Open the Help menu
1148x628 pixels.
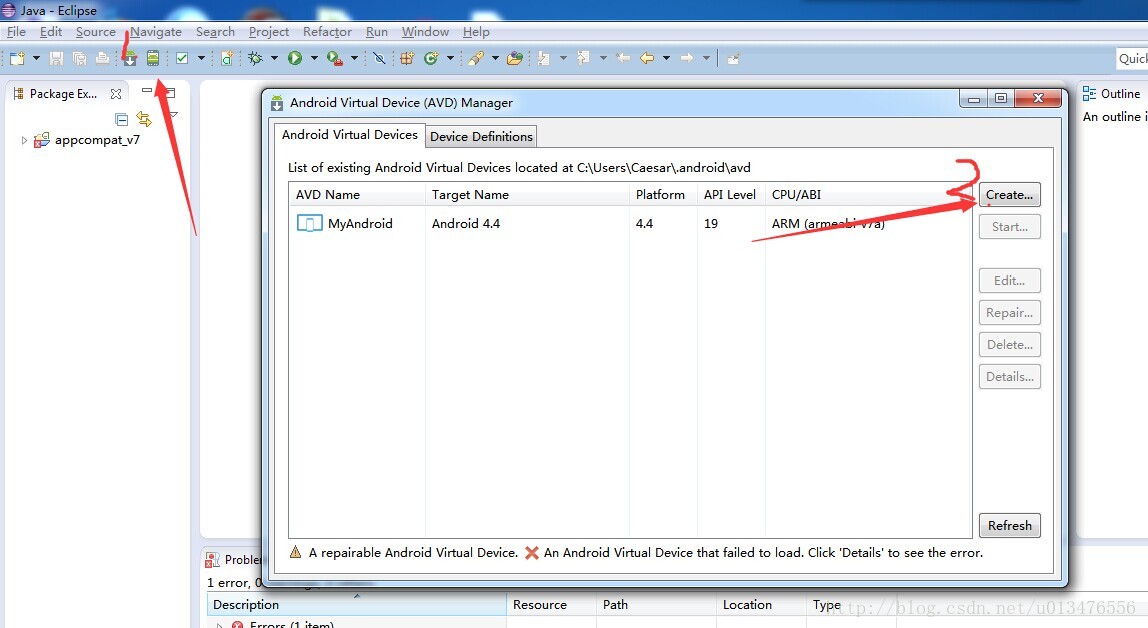[476, 31]
